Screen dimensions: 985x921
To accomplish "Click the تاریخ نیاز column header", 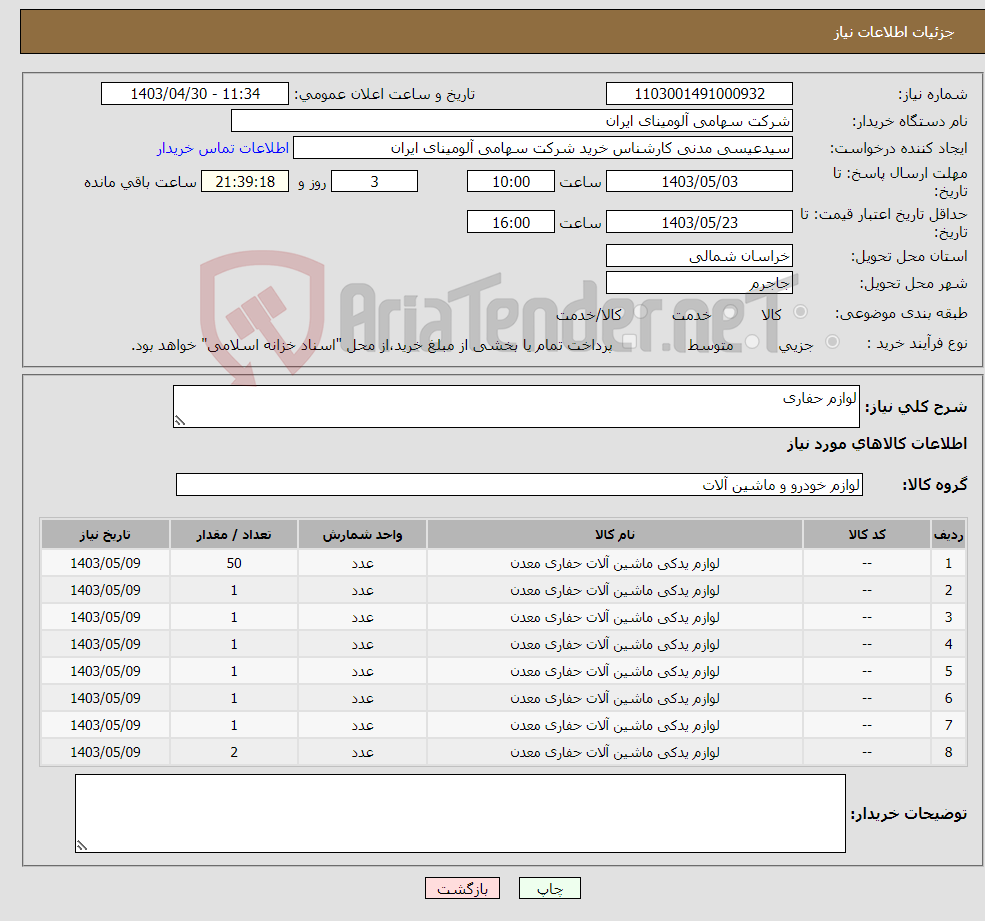I will coord(106,535).
